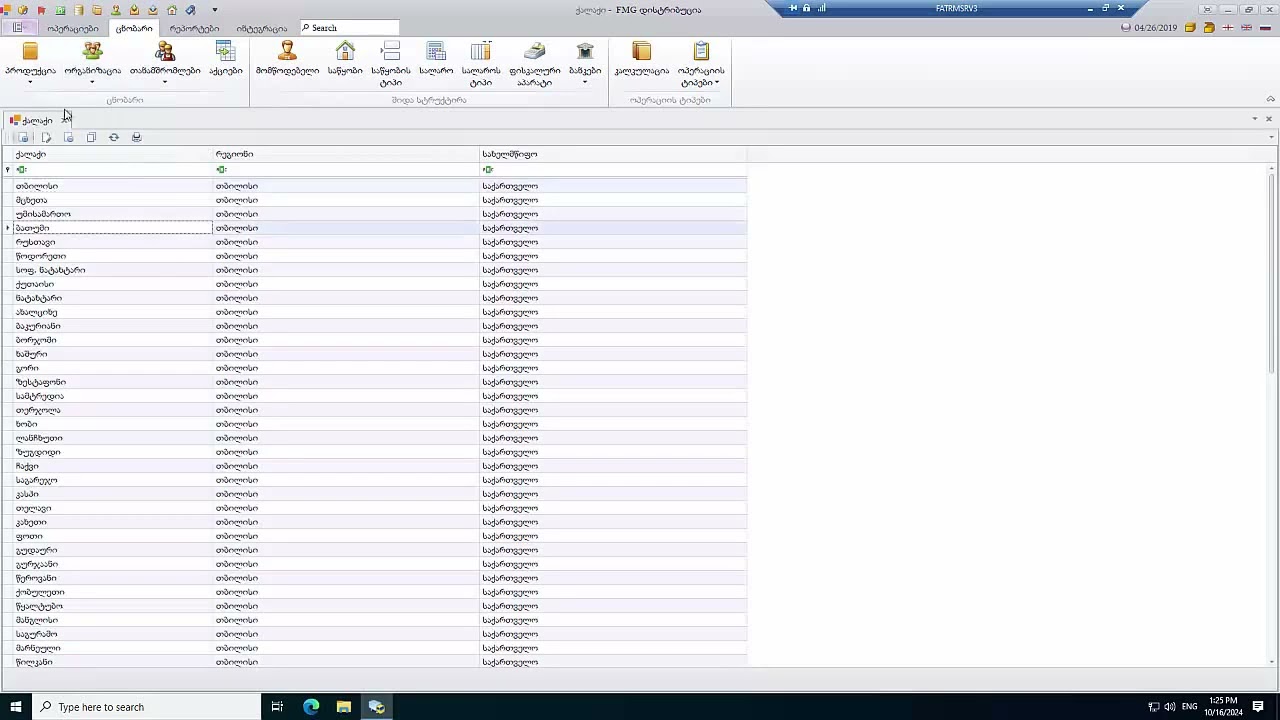Select the ქუთაისი city row

[379, 284]
